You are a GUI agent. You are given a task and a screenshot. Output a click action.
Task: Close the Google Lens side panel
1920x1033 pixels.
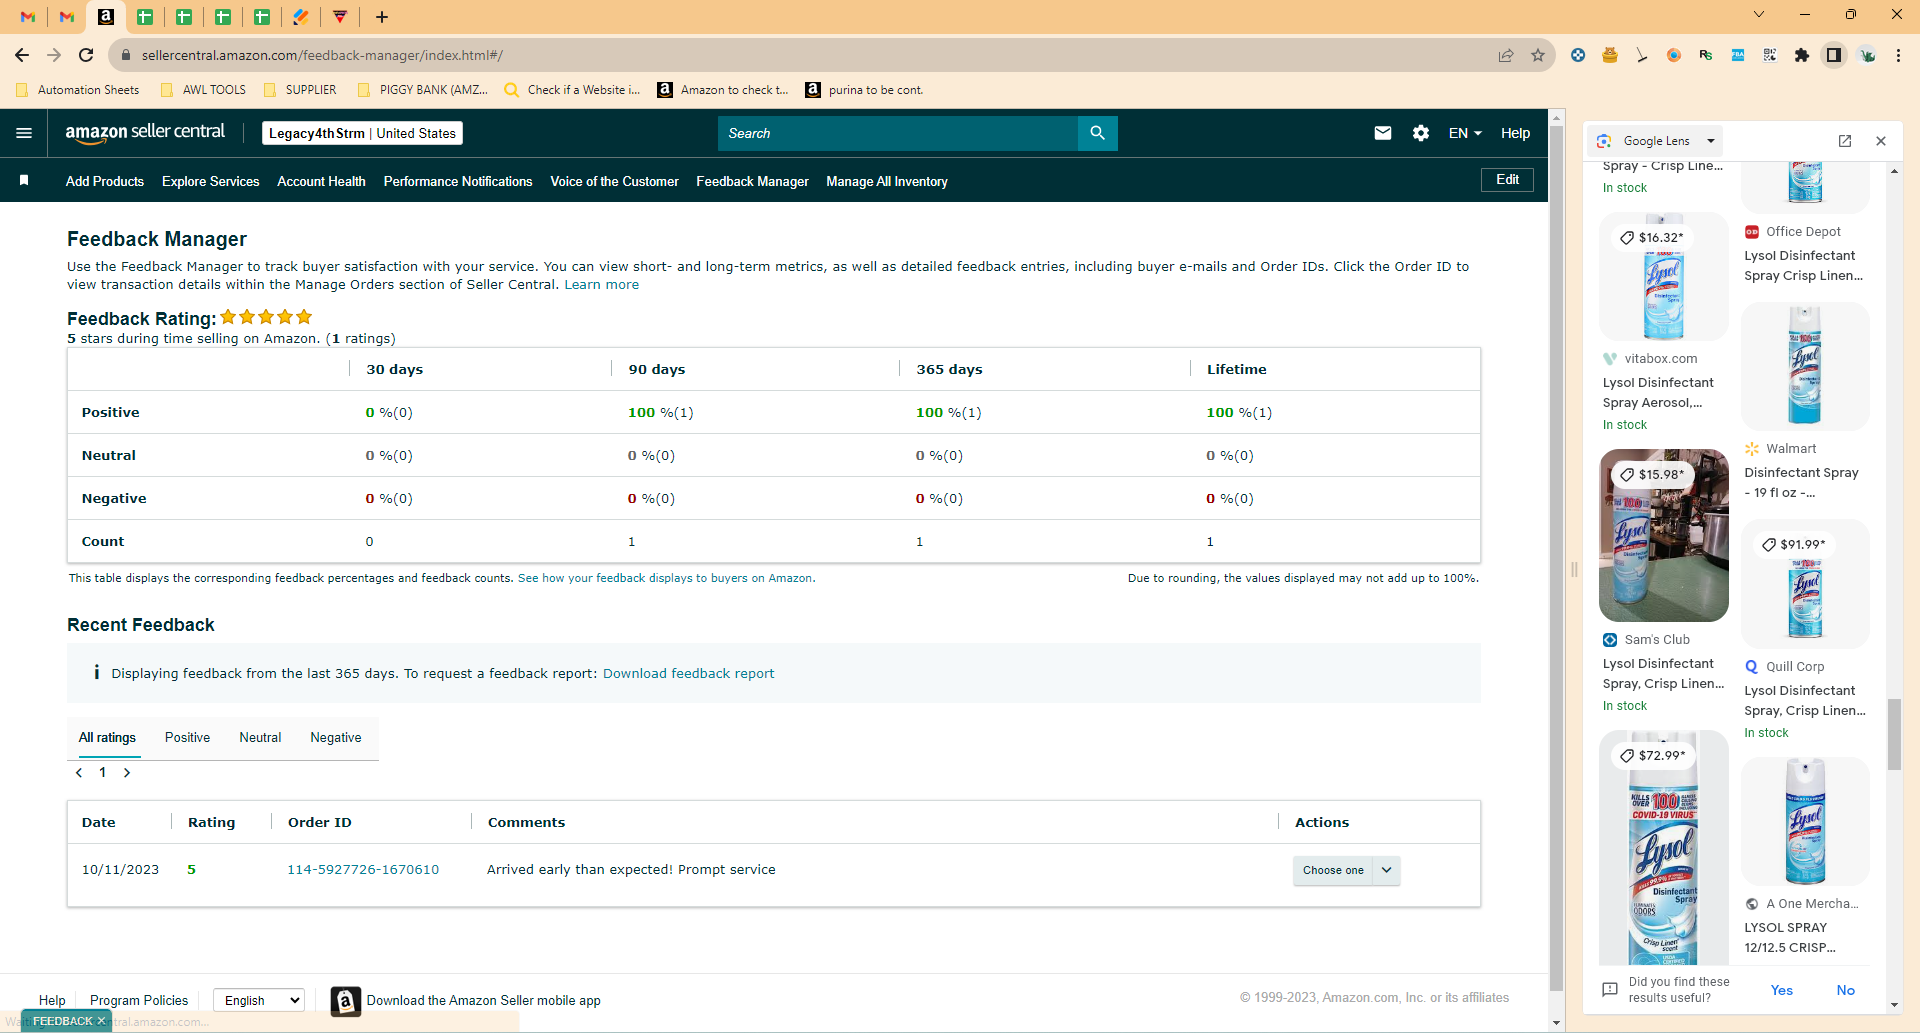click(x=1881, y=141)
